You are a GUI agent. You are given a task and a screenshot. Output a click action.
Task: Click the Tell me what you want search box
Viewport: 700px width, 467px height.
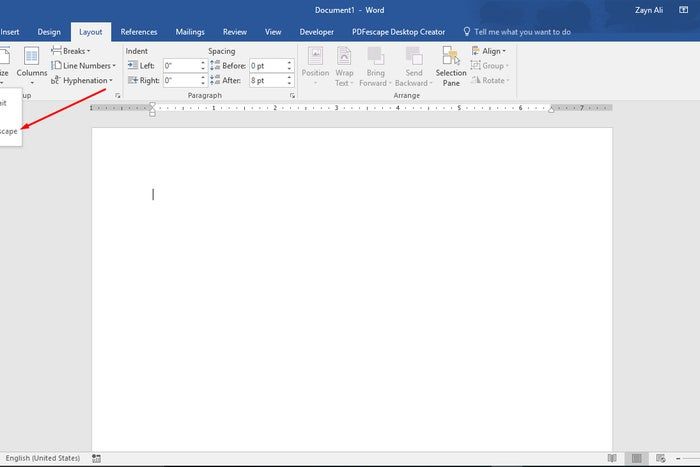(523, 32)
